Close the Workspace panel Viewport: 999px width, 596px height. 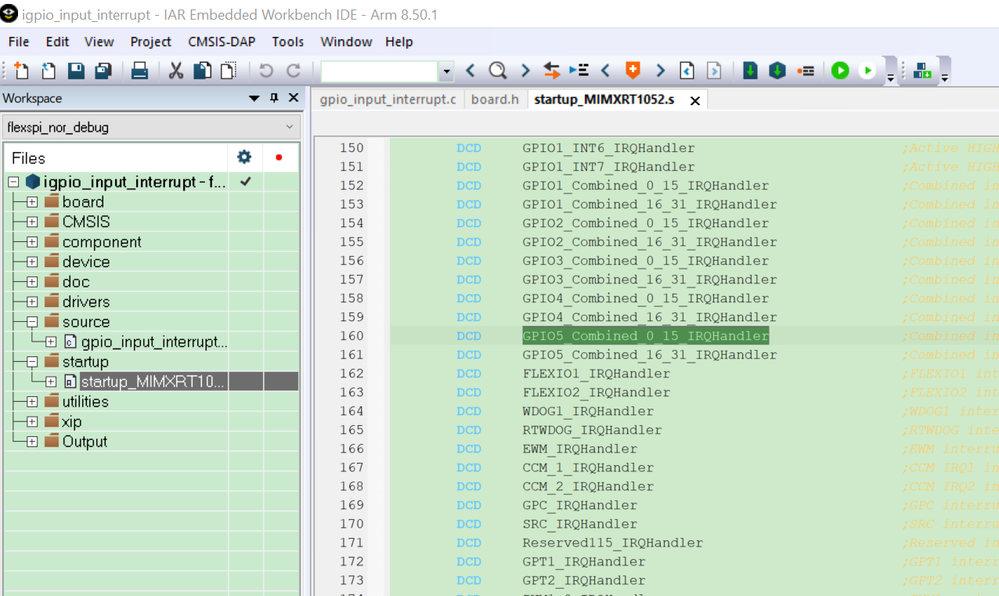point(293,98)
